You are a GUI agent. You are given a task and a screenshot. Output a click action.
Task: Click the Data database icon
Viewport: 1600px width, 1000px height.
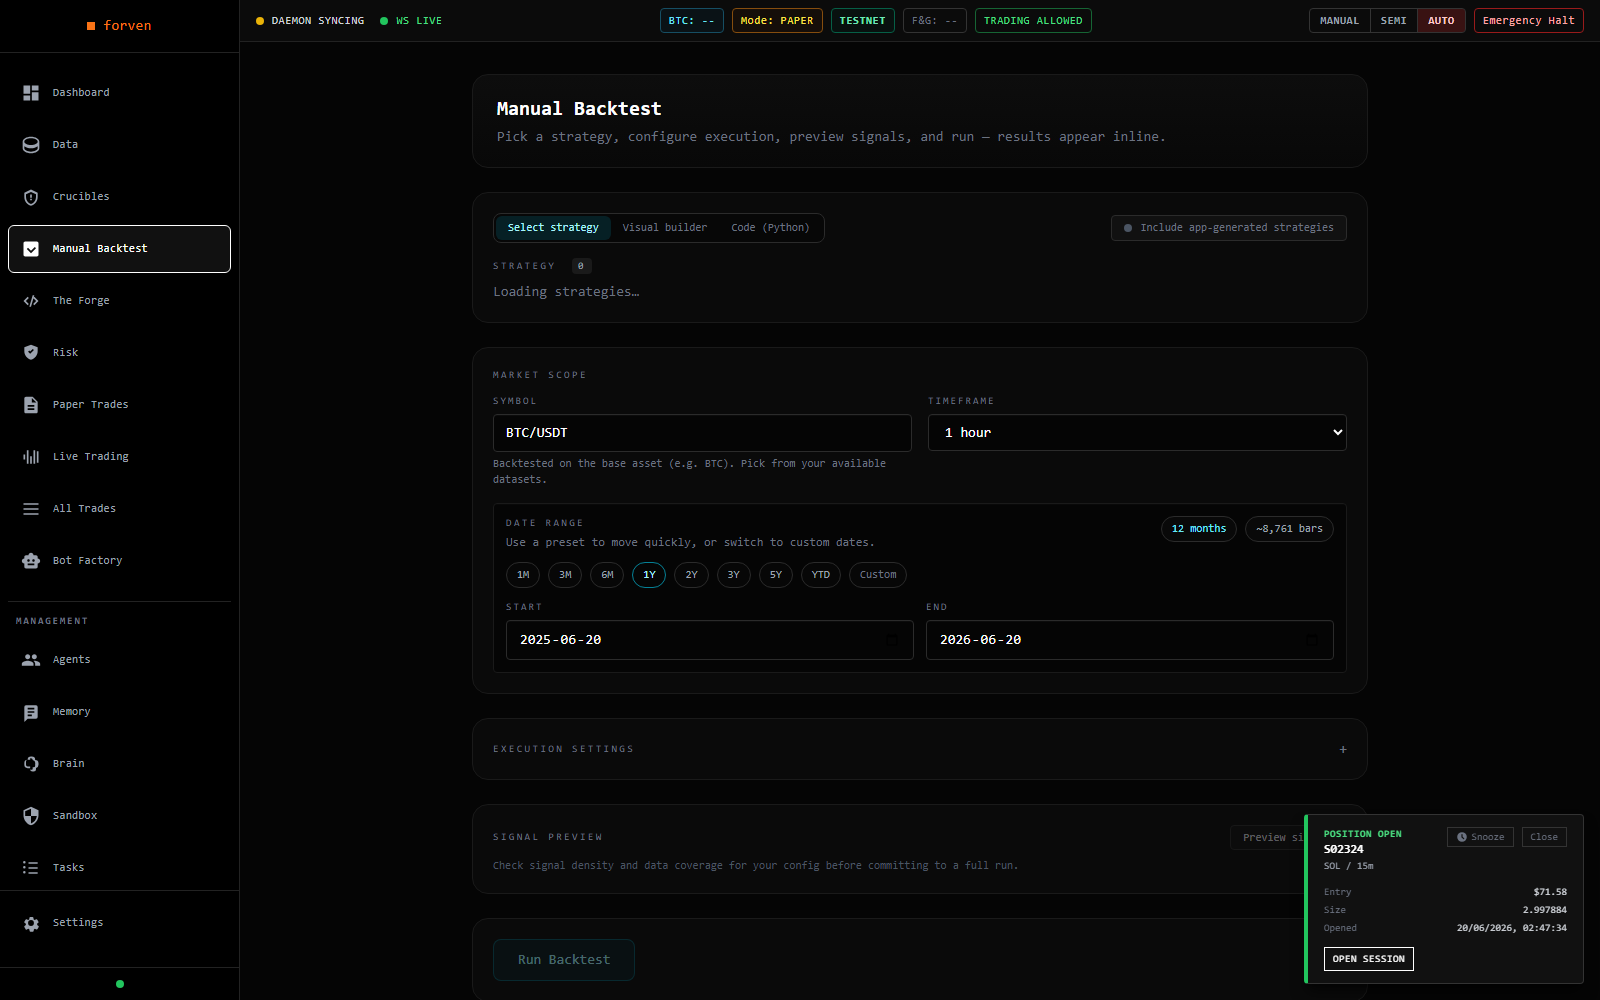click(31, 145)
